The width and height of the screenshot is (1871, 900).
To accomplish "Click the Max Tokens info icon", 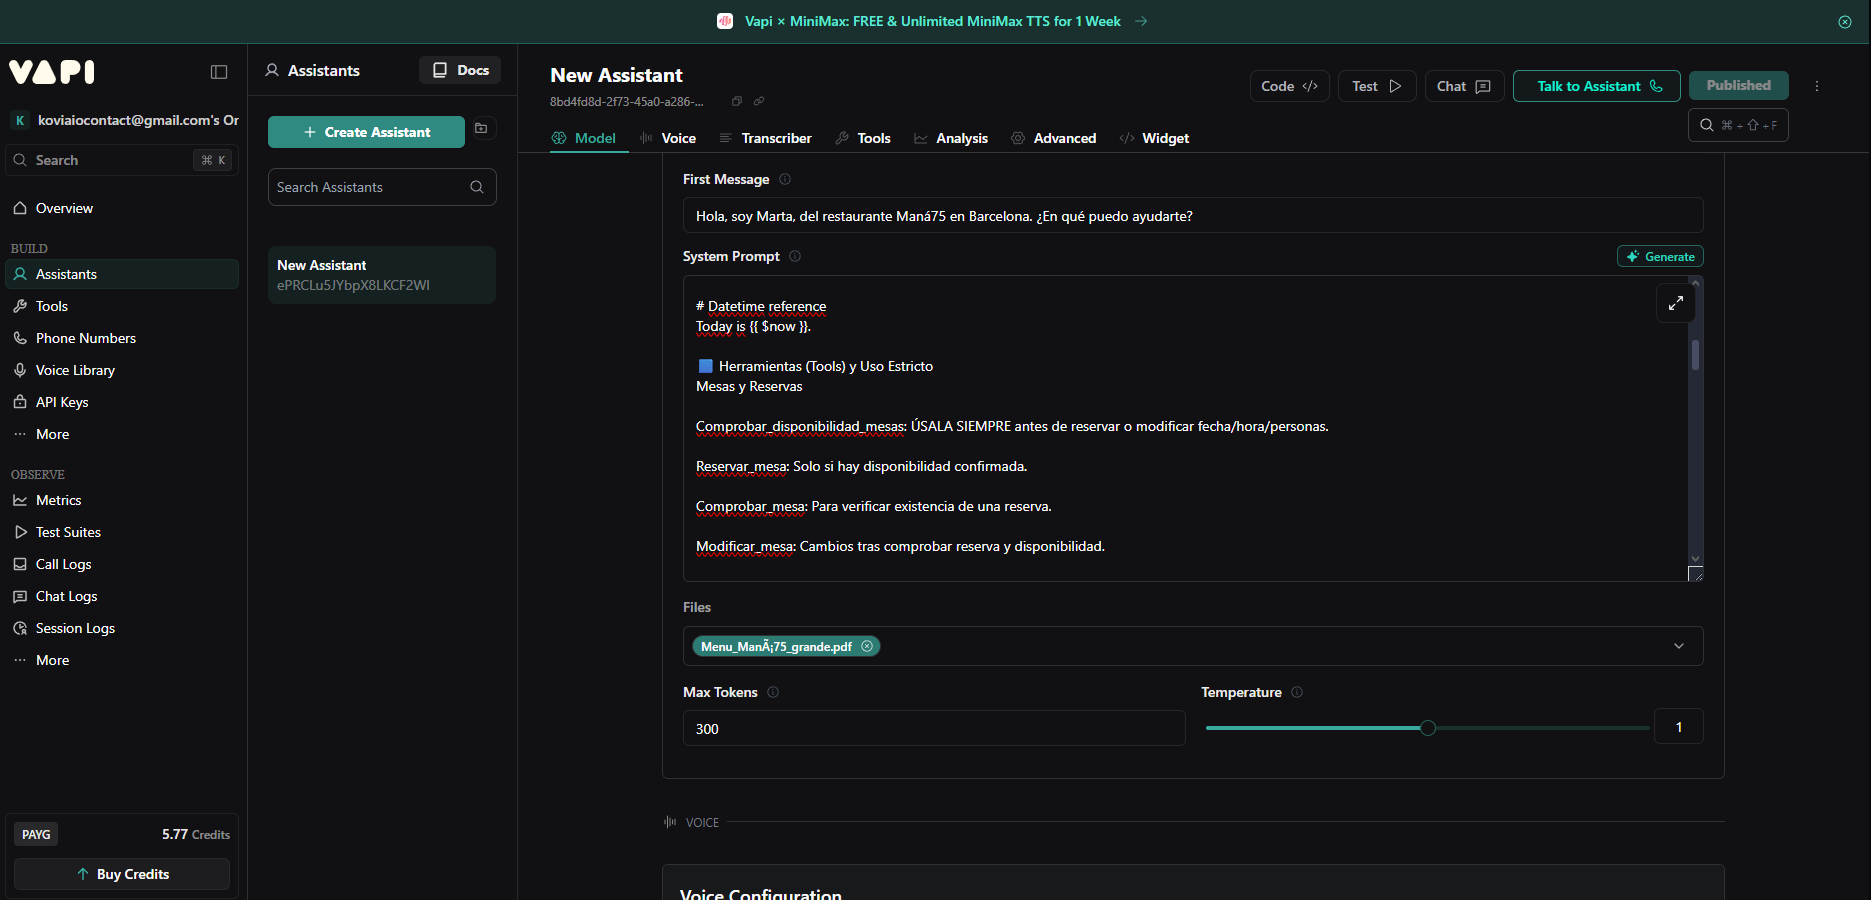I will point(773,692).
